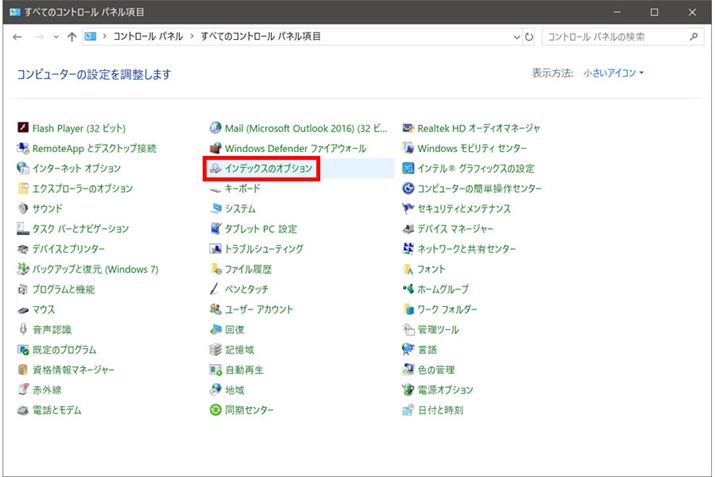Expand the 表示方法 小さいアイコン dropdown
This screenshot has height=477, width=715.
[x=614, y=73]
